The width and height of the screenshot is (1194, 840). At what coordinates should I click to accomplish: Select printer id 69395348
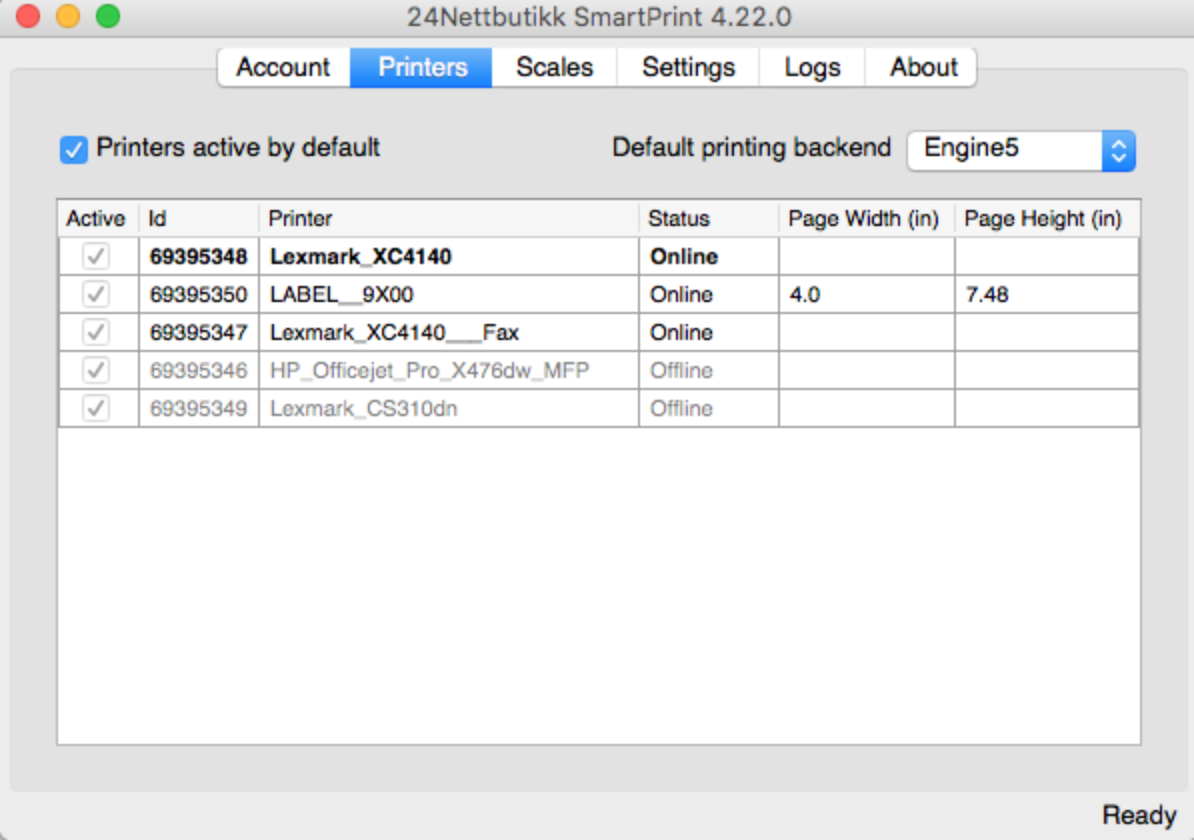[x=199, y=257]
